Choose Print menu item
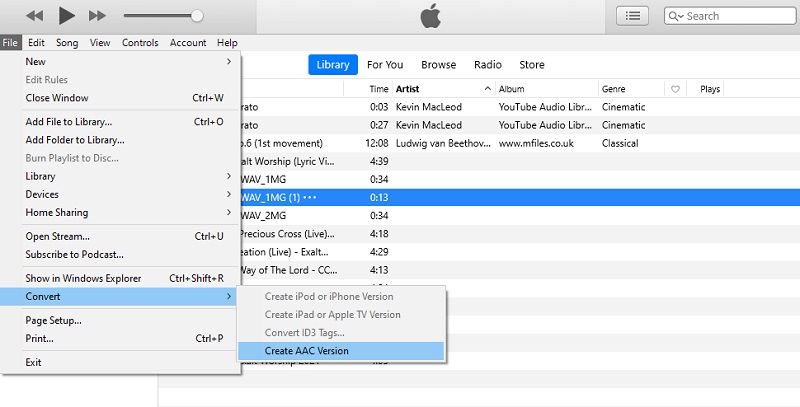The height and width of the screenshot is (407, 800). 120,339
